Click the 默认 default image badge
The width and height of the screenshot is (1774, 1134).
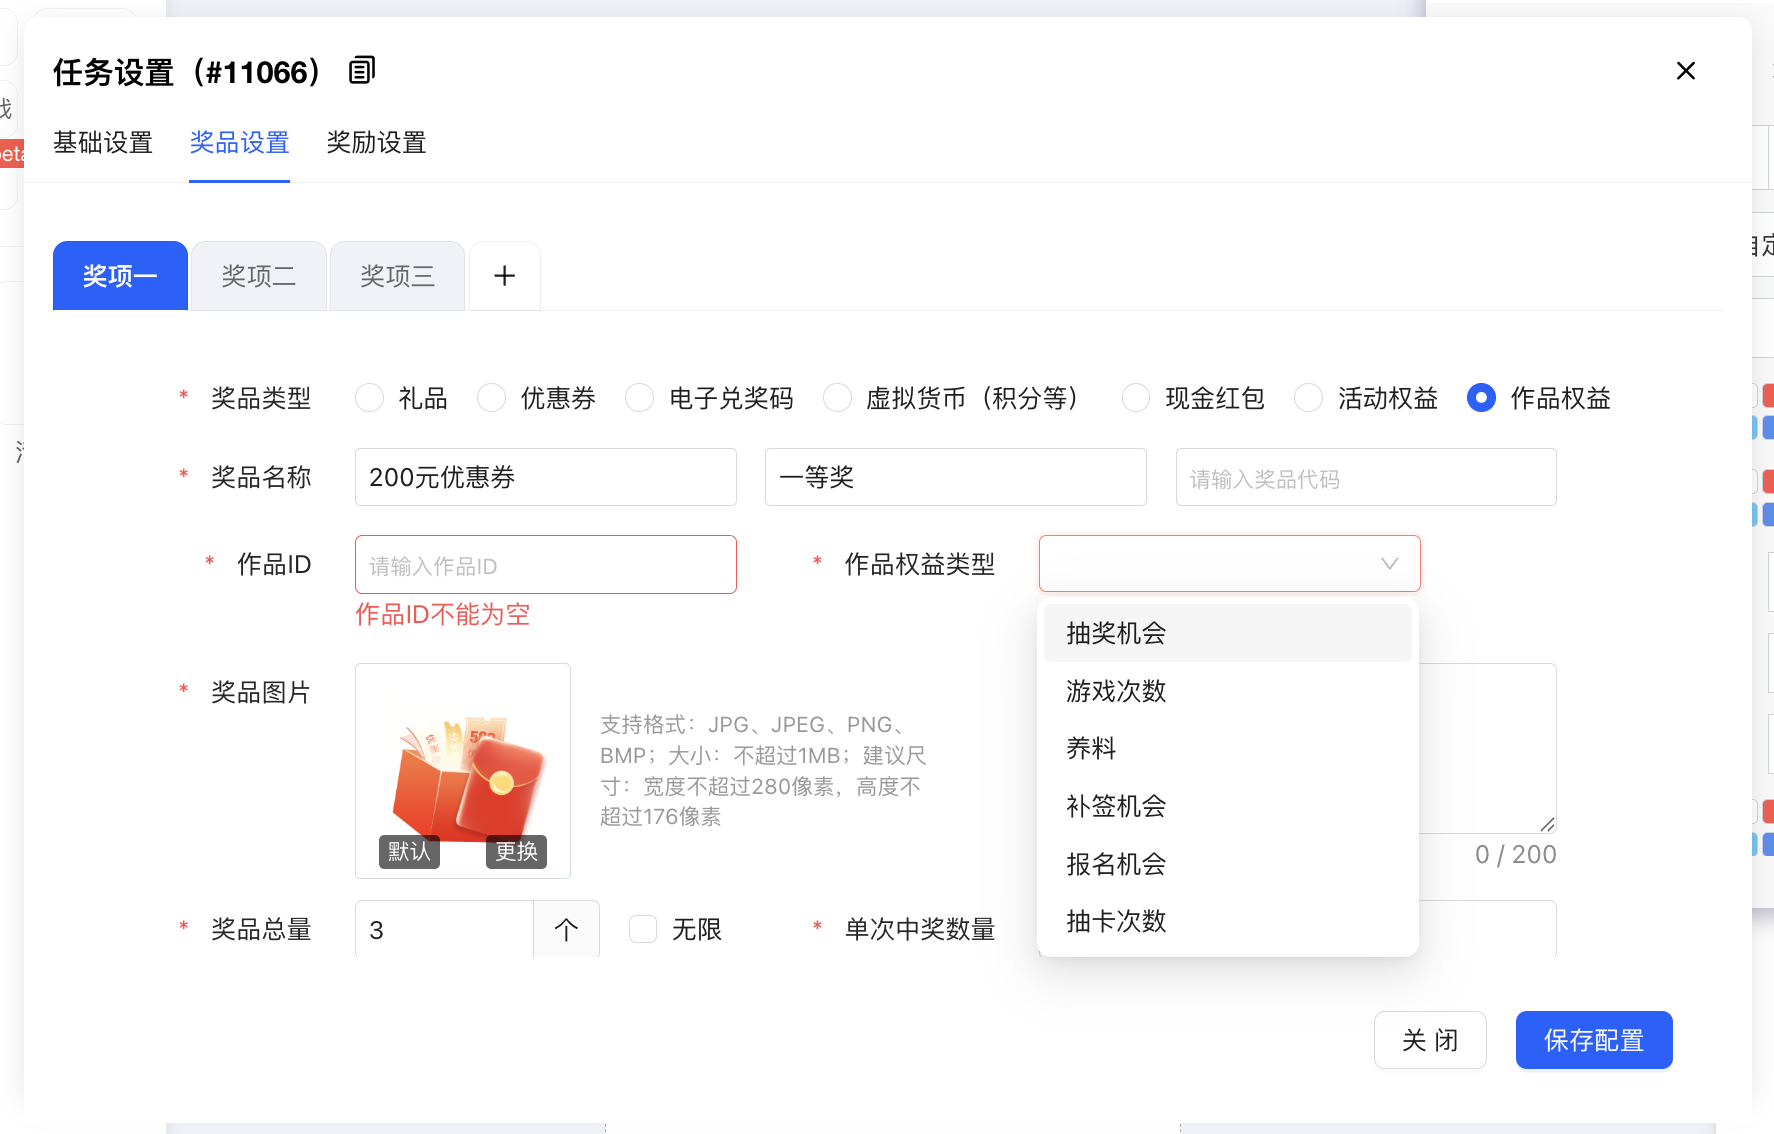[409, 851]
